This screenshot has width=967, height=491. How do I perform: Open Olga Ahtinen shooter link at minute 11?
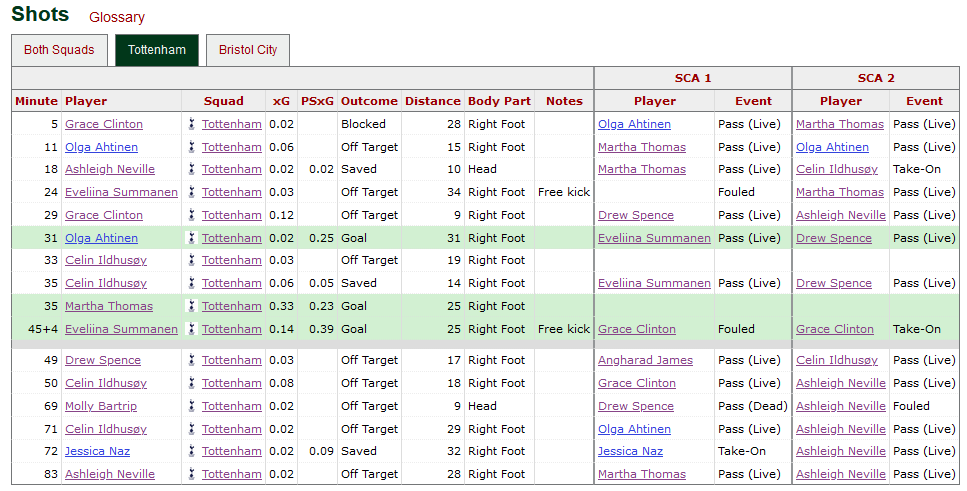[101, 147]
